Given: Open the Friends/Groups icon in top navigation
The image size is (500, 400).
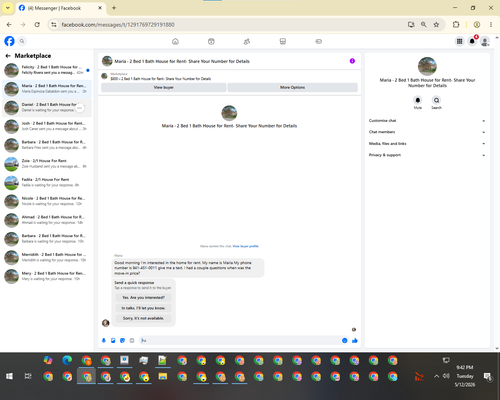Looking at the screenshot, I should click(247, 41).
